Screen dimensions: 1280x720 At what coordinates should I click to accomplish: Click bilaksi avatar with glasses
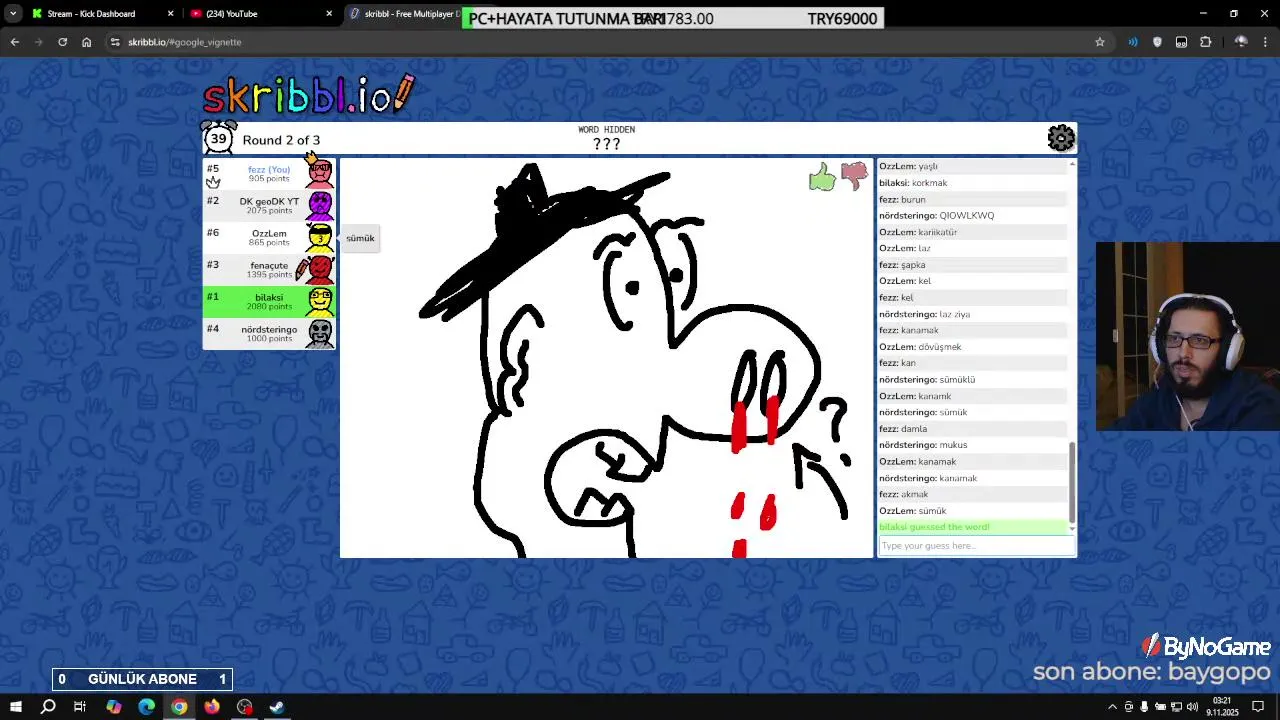320,301
